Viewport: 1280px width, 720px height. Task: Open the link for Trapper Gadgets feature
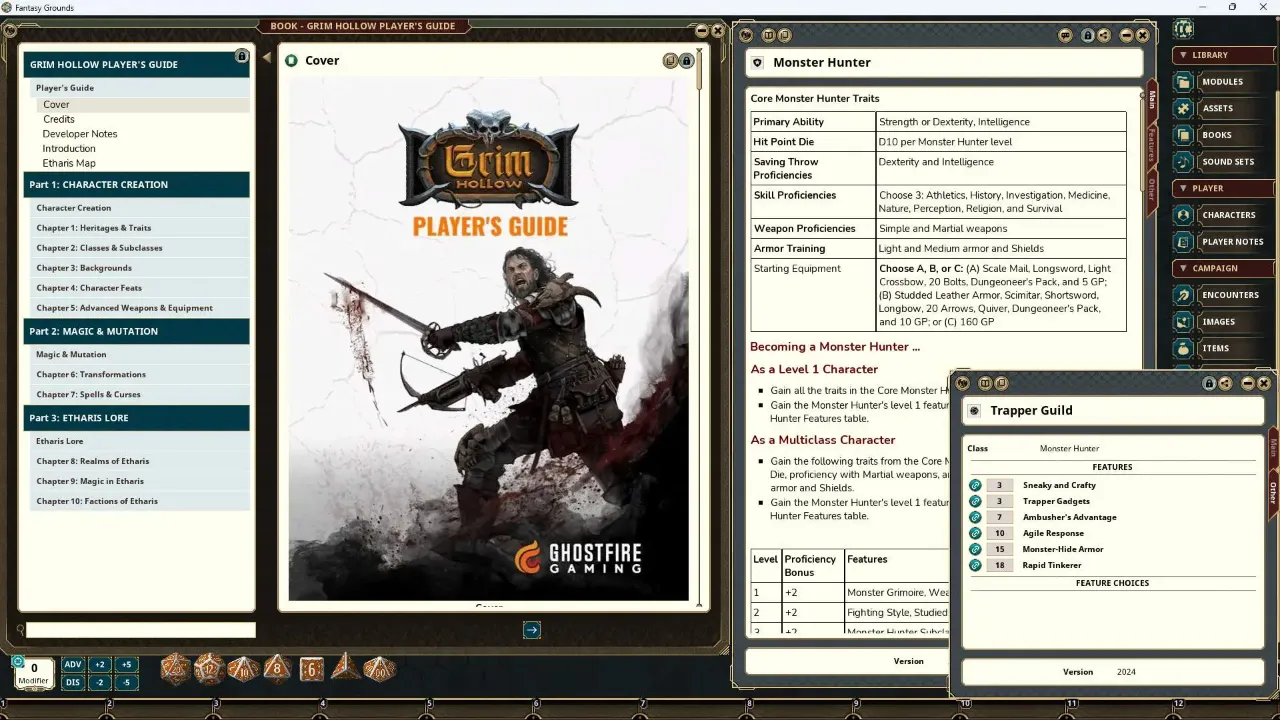(976, 501)
